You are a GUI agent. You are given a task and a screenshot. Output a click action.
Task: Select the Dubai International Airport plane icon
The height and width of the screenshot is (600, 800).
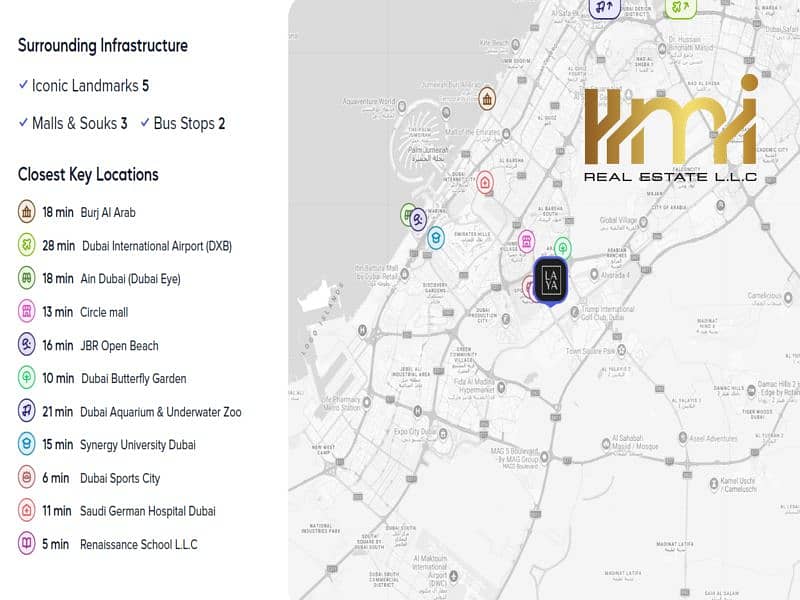27,245
